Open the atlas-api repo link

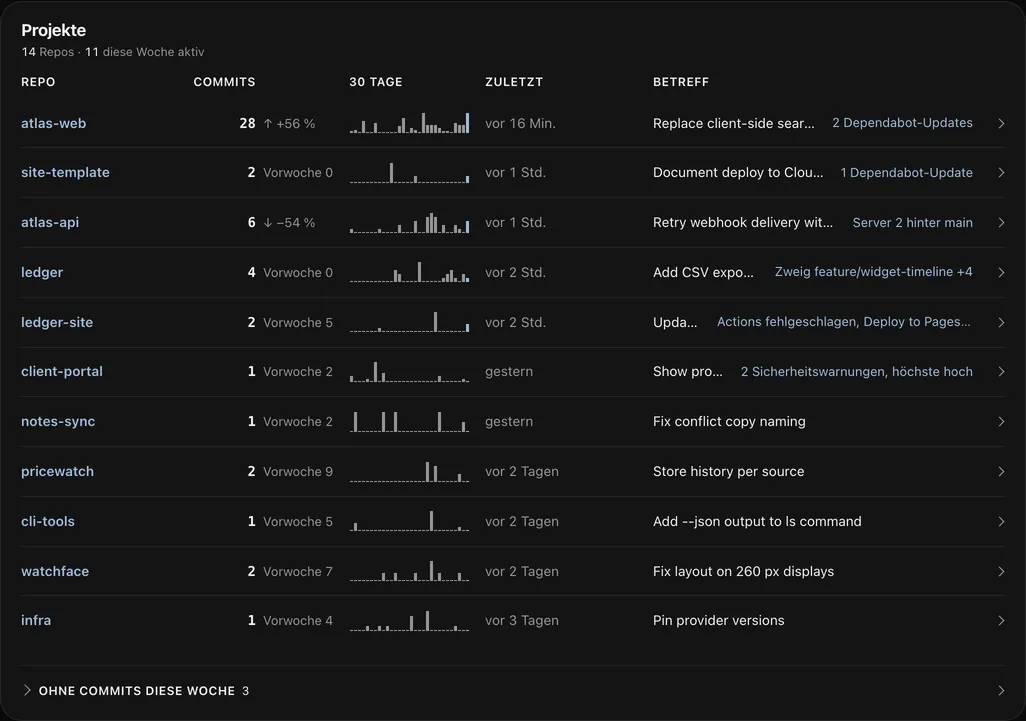pyautogui.click(x=50, y=222)
